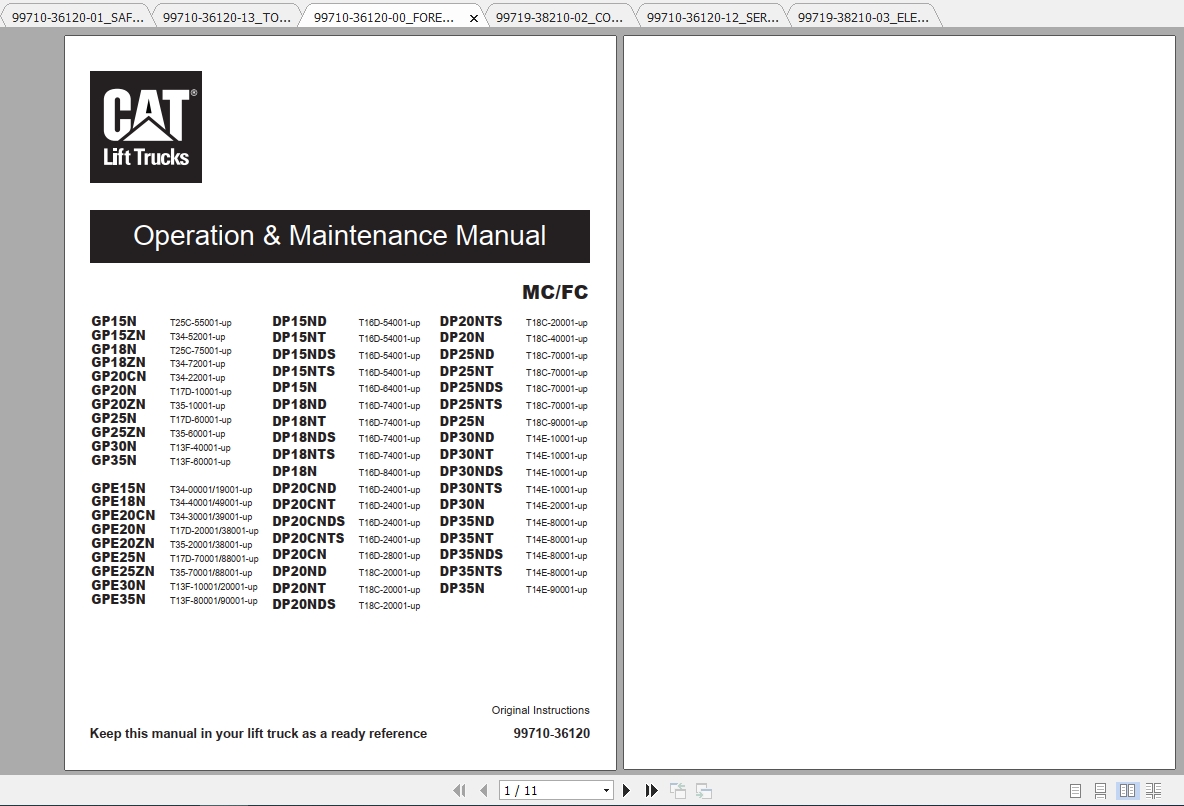This screenshot has height=806, width=1184.
Task: Close the 99710-36120-00_FORE tab
Action: 473,18
